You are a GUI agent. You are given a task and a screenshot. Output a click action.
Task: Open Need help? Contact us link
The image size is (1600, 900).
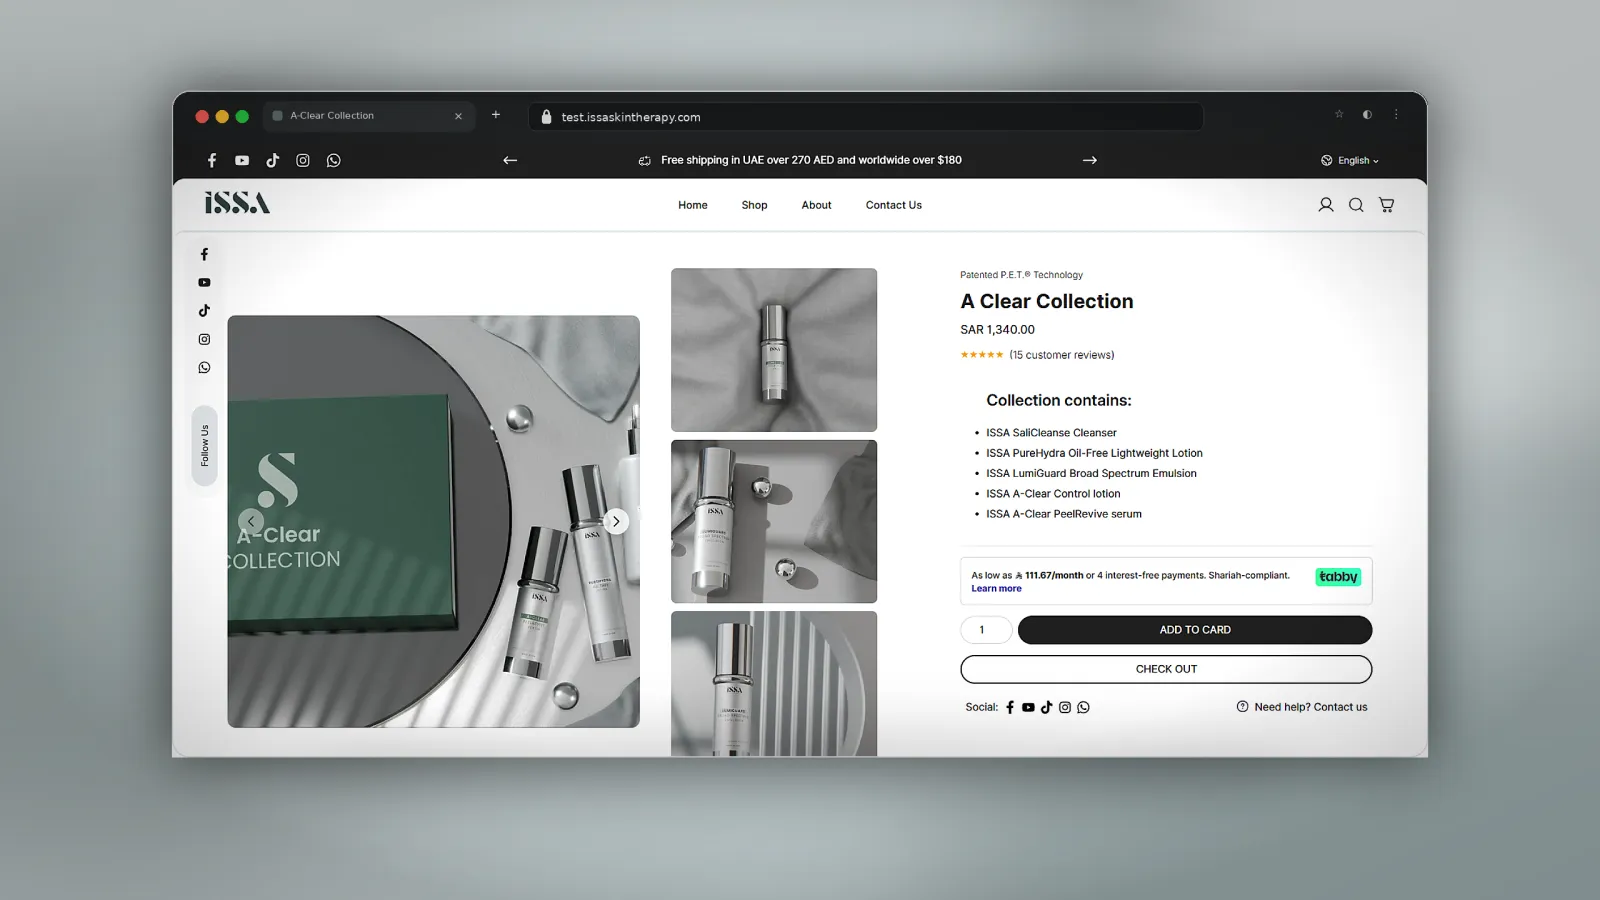[1302, 707]
